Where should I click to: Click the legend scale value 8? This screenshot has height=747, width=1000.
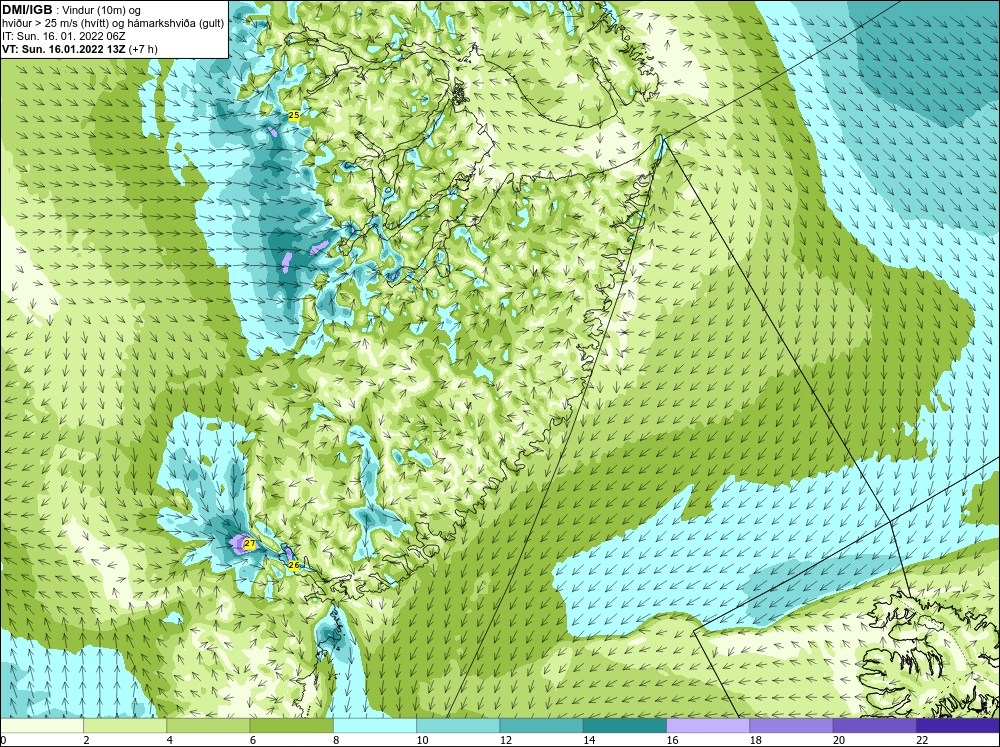point(336,740)
